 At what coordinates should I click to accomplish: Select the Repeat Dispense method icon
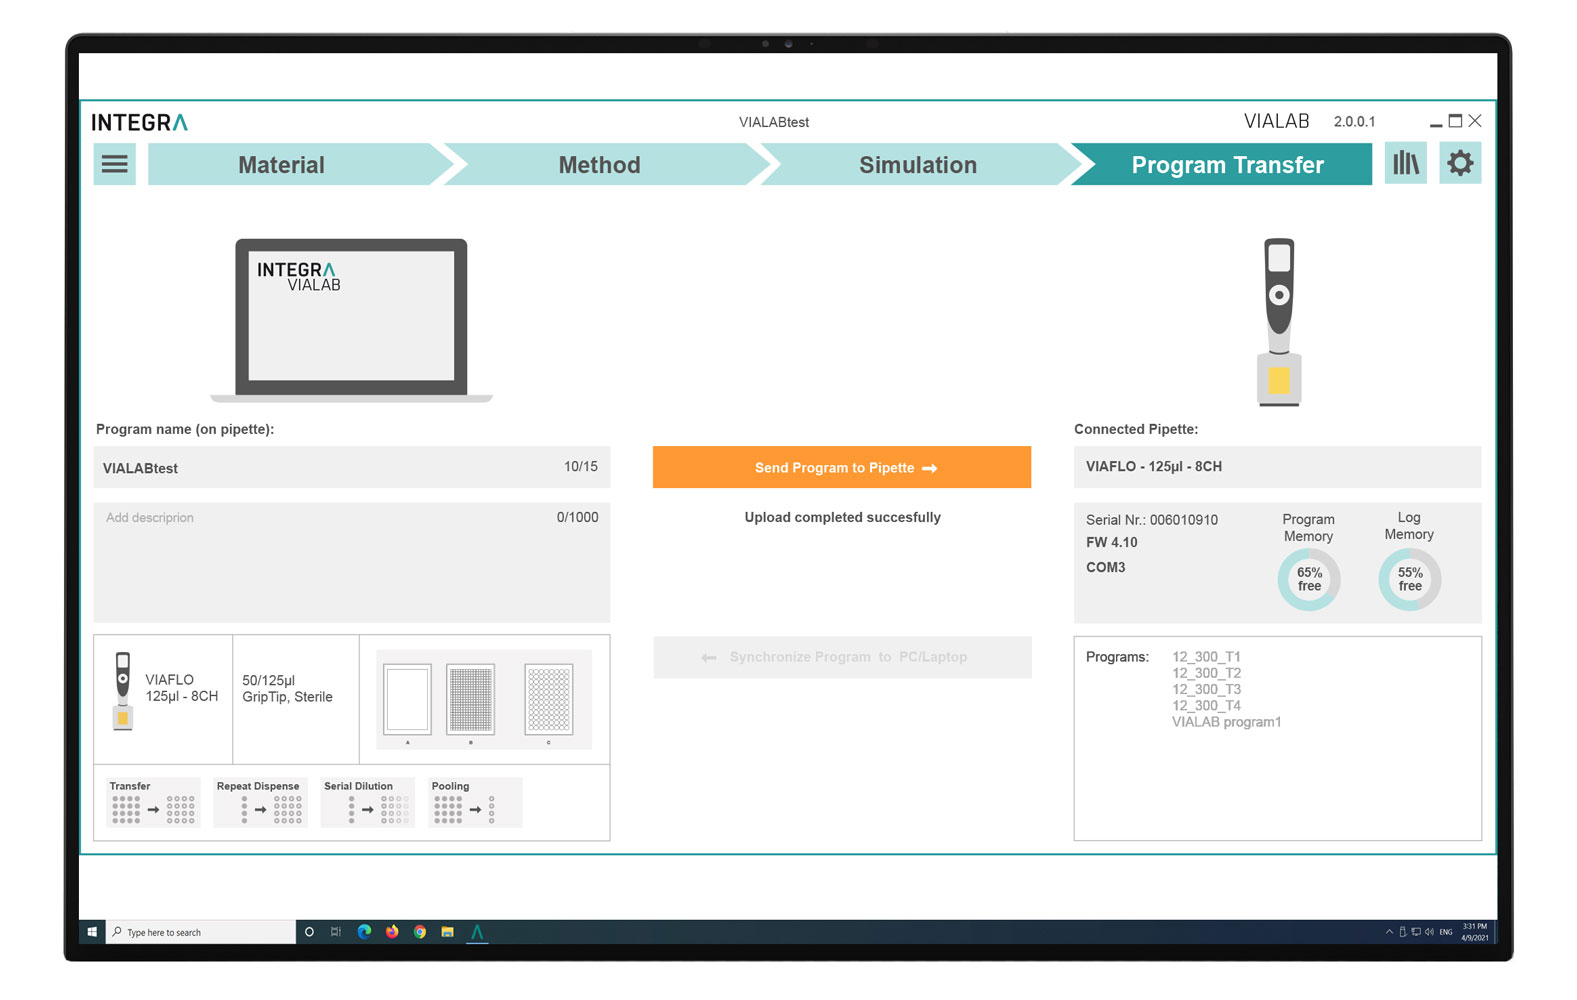click(x=260, y=803)
